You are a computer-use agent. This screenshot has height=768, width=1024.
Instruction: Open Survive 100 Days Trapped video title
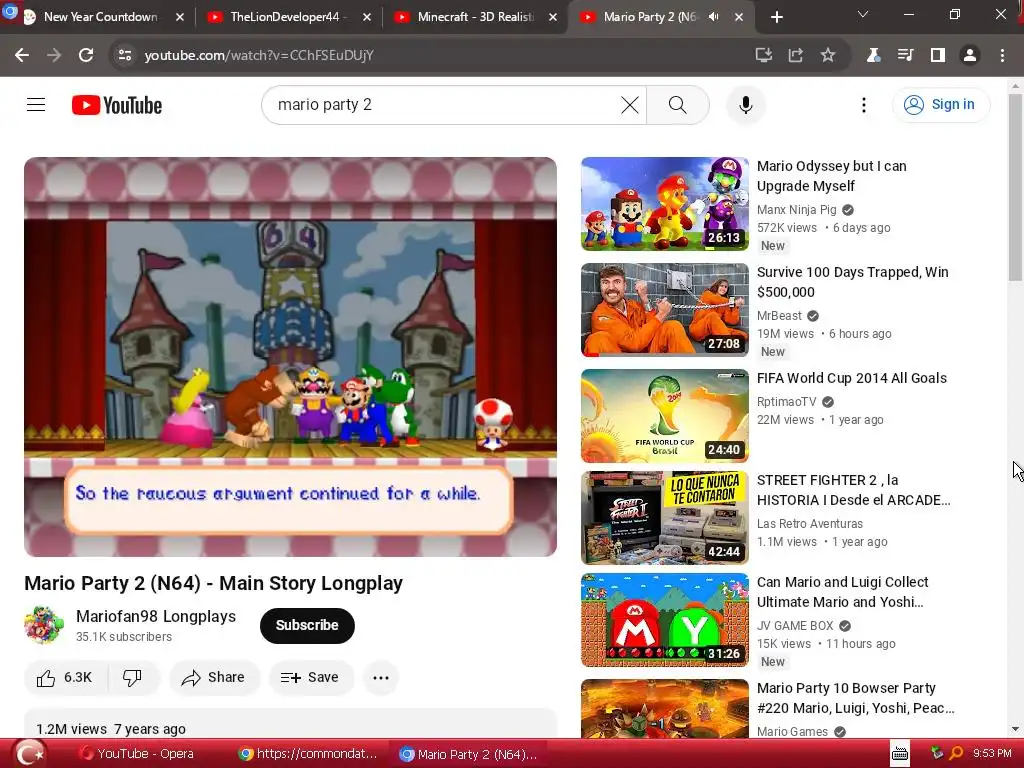pyautogui.click(x=852, y=282)
